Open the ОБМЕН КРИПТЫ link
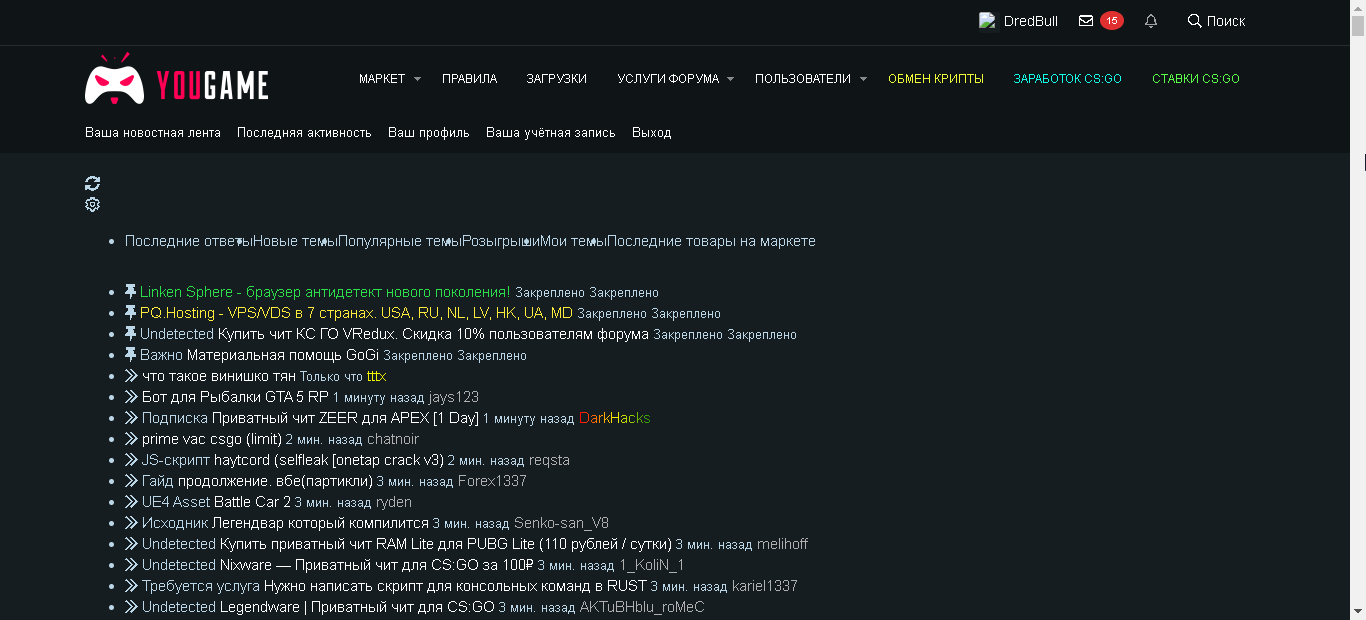 coord(935,79)
